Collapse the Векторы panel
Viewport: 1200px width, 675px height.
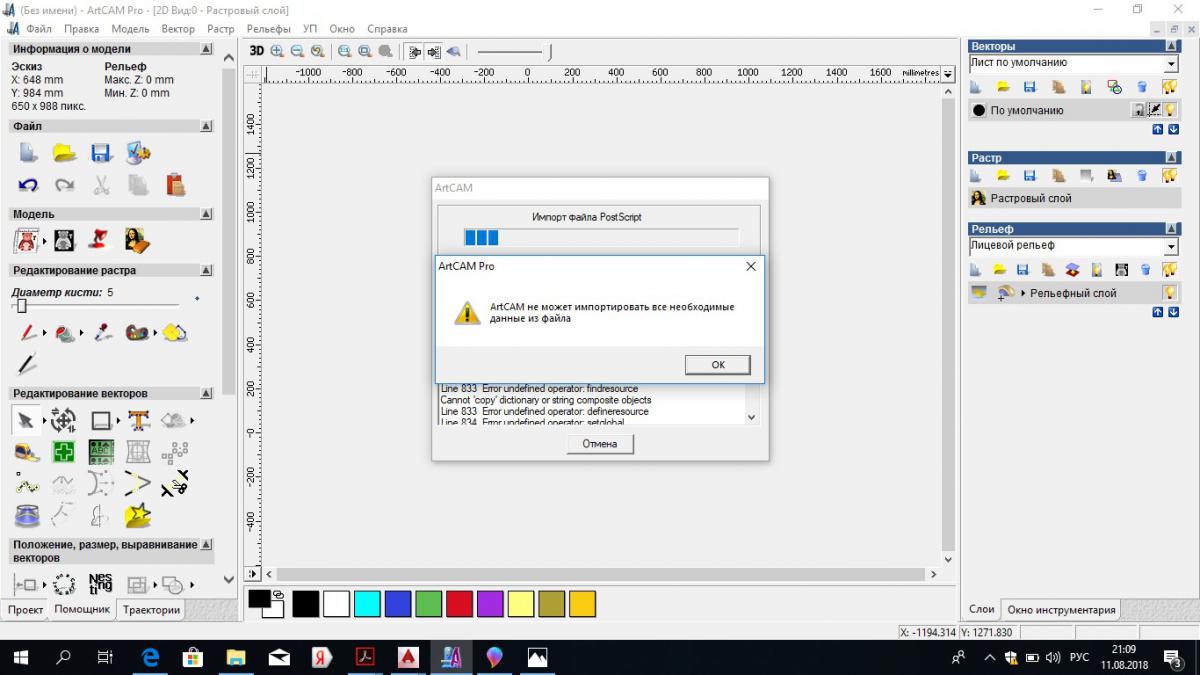(x=1170, y=46)
